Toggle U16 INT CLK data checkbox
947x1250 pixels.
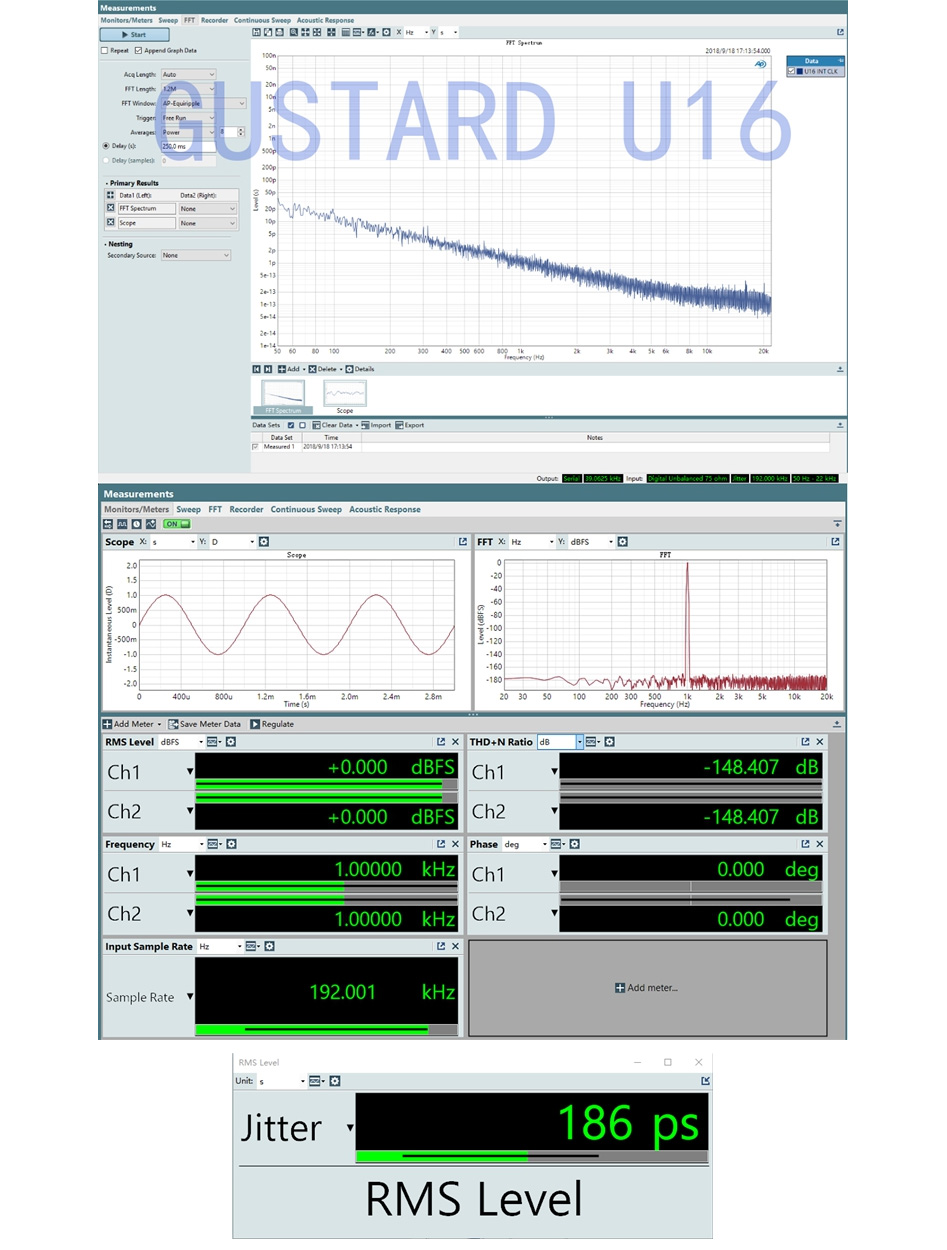(792, 71)
